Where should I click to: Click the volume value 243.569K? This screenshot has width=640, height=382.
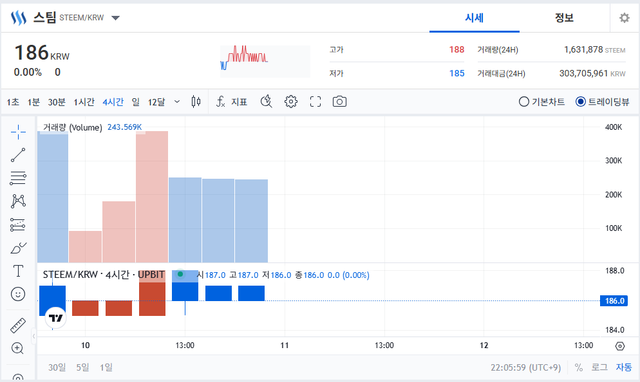[124, 127]
